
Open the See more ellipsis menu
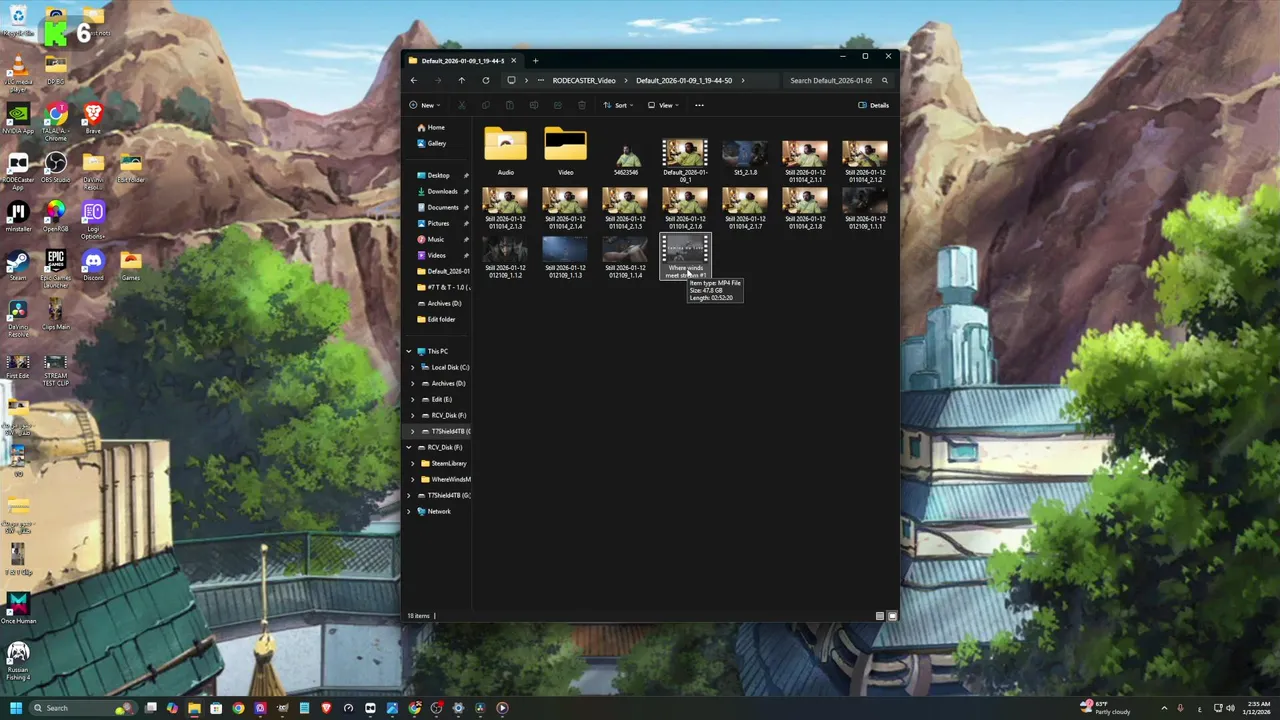click(x=699, y=105)
